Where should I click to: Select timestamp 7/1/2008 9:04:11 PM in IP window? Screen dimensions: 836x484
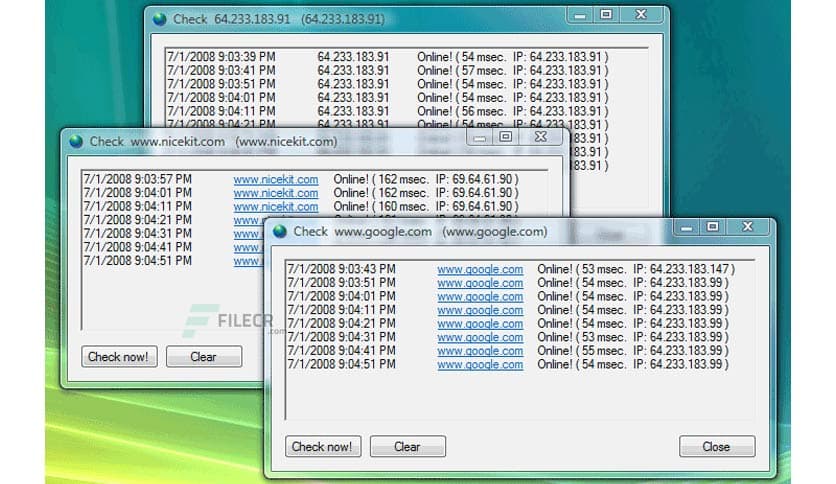click(x=221, y=111)
